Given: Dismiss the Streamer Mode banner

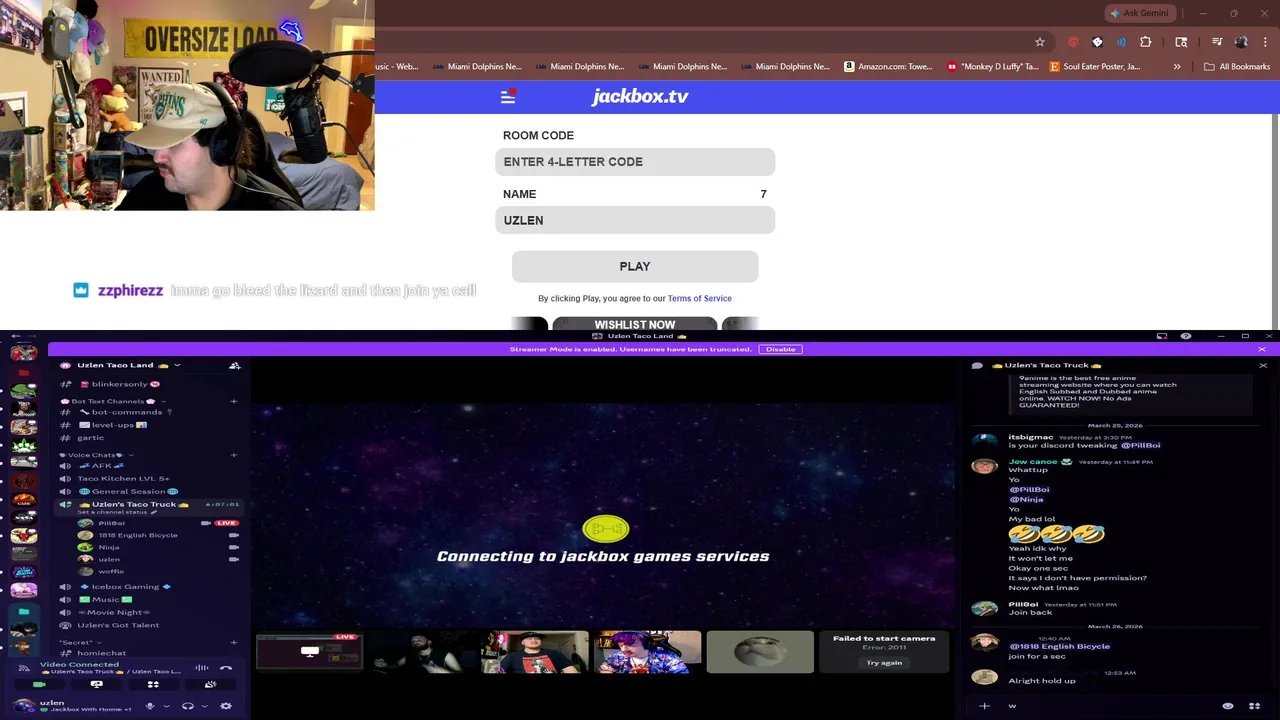Looking at the screenshot, I should (x=1262, y=349).
